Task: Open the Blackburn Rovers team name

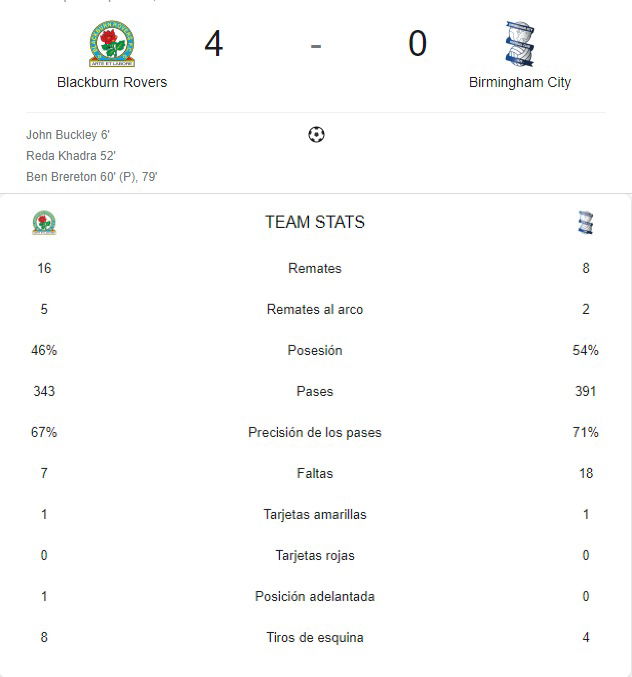Action: 112,82
